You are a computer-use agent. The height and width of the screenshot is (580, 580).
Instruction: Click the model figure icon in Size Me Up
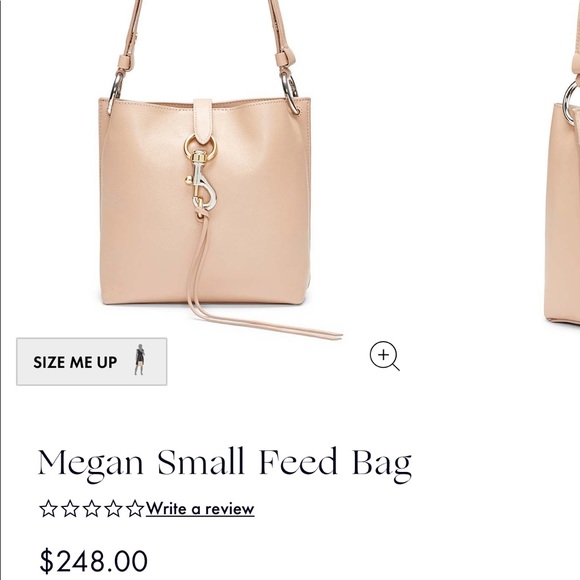[x=139, y=360]
